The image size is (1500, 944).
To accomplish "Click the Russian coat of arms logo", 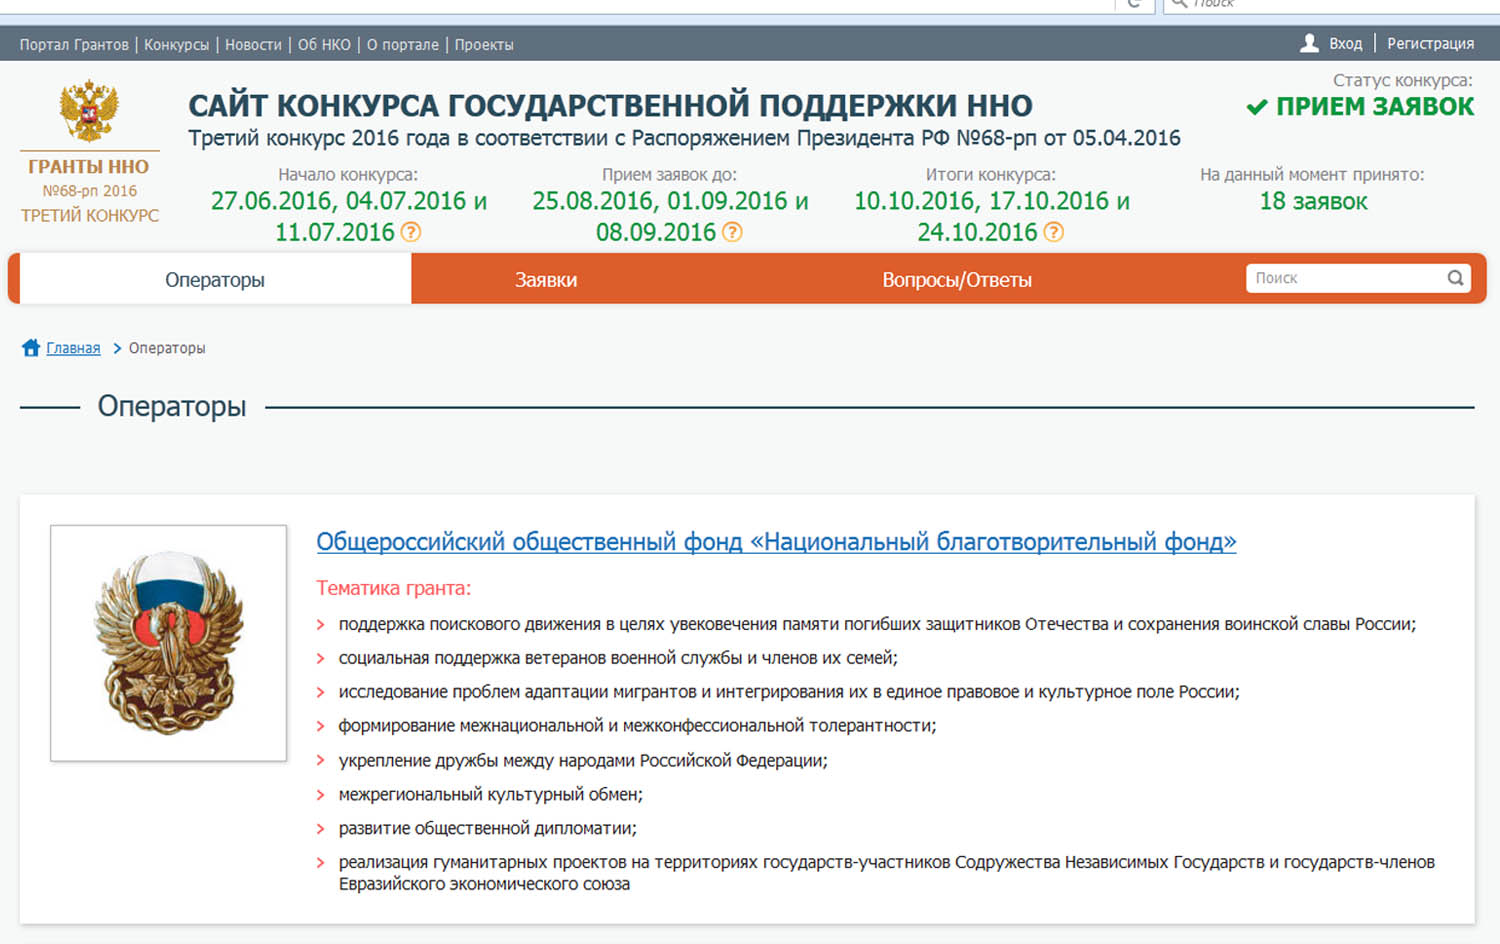I will 89,111.
